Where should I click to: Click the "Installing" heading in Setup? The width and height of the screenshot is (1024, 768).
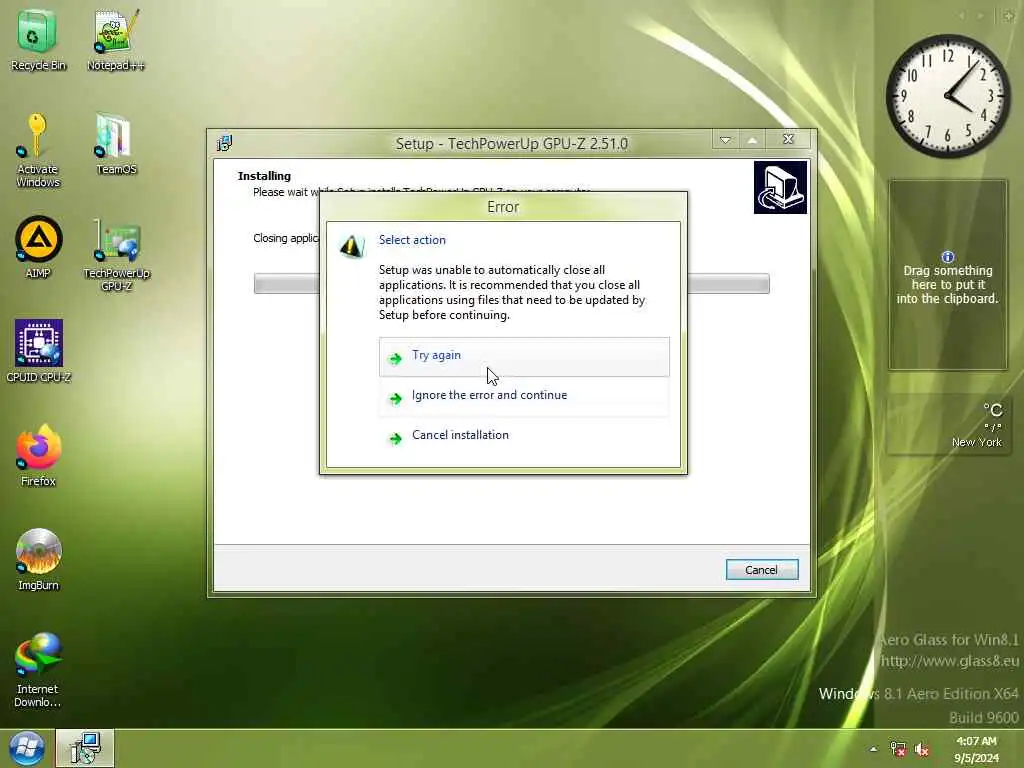(264, 176)
